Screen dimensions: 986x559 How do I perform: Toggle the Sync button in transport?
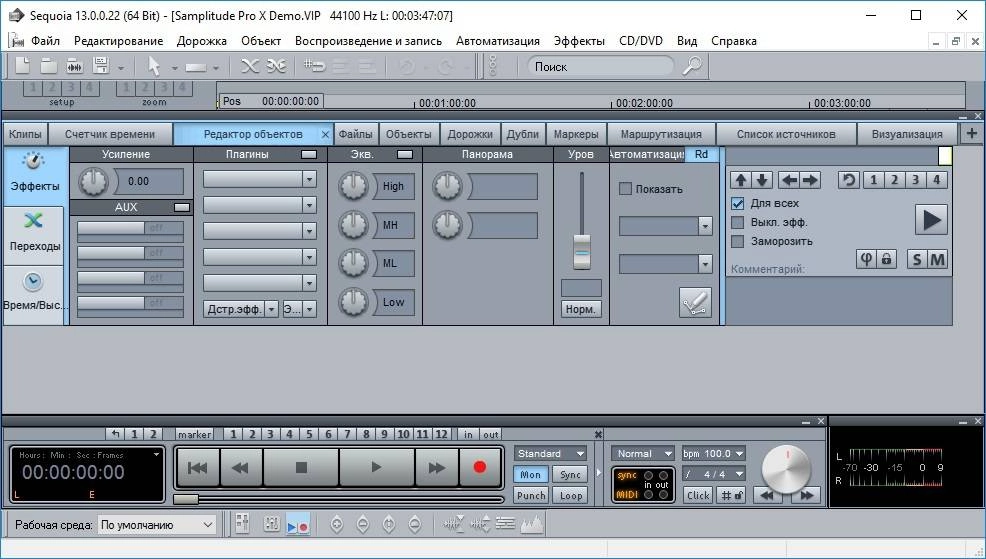point(570,475)
